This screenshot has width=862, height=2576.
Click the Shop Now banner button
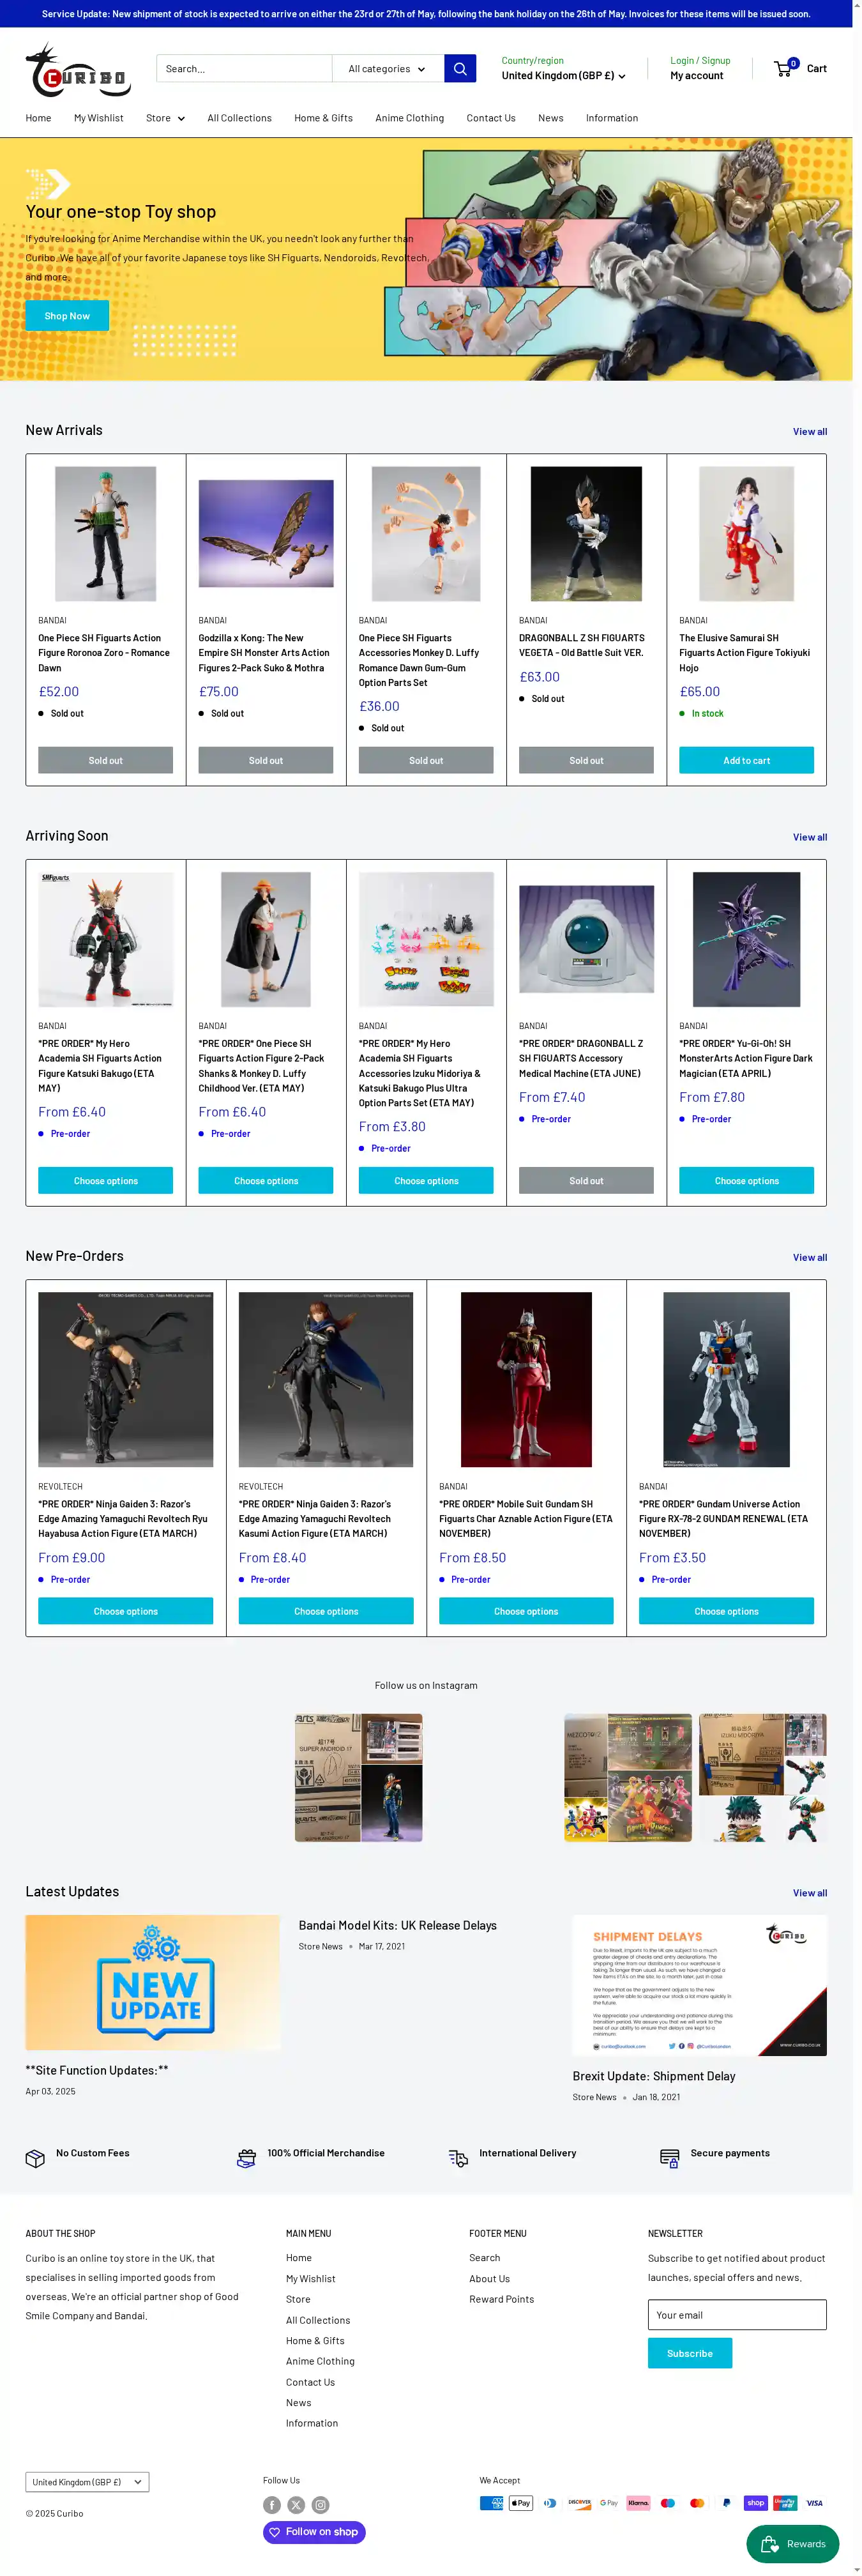click(x=67, y=316)
